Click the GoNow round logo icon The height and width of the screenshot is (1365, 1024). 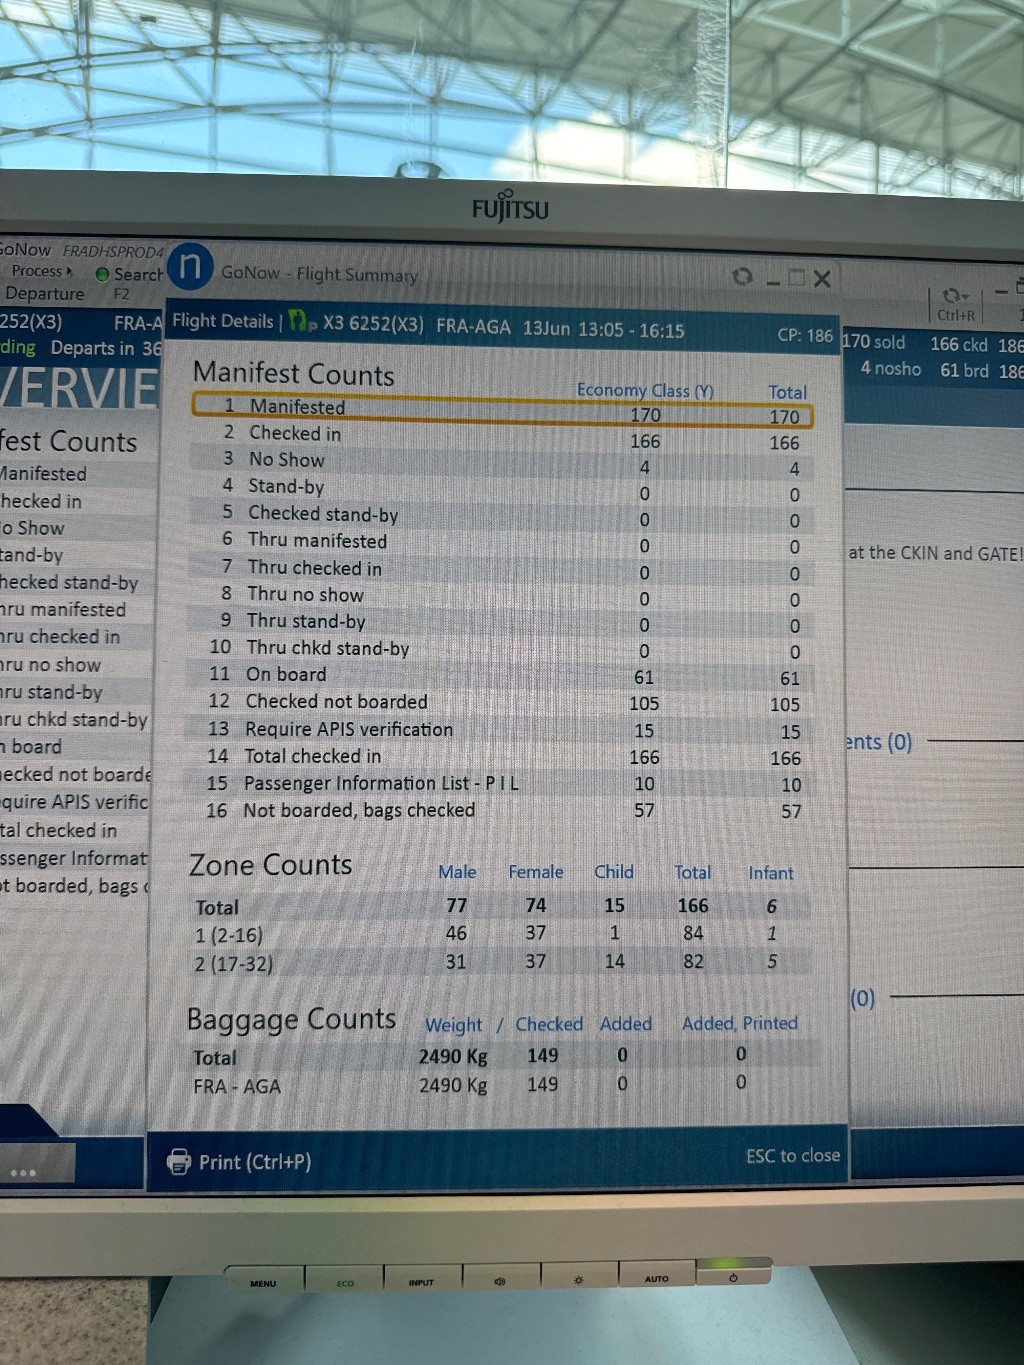tap(190, 266)
